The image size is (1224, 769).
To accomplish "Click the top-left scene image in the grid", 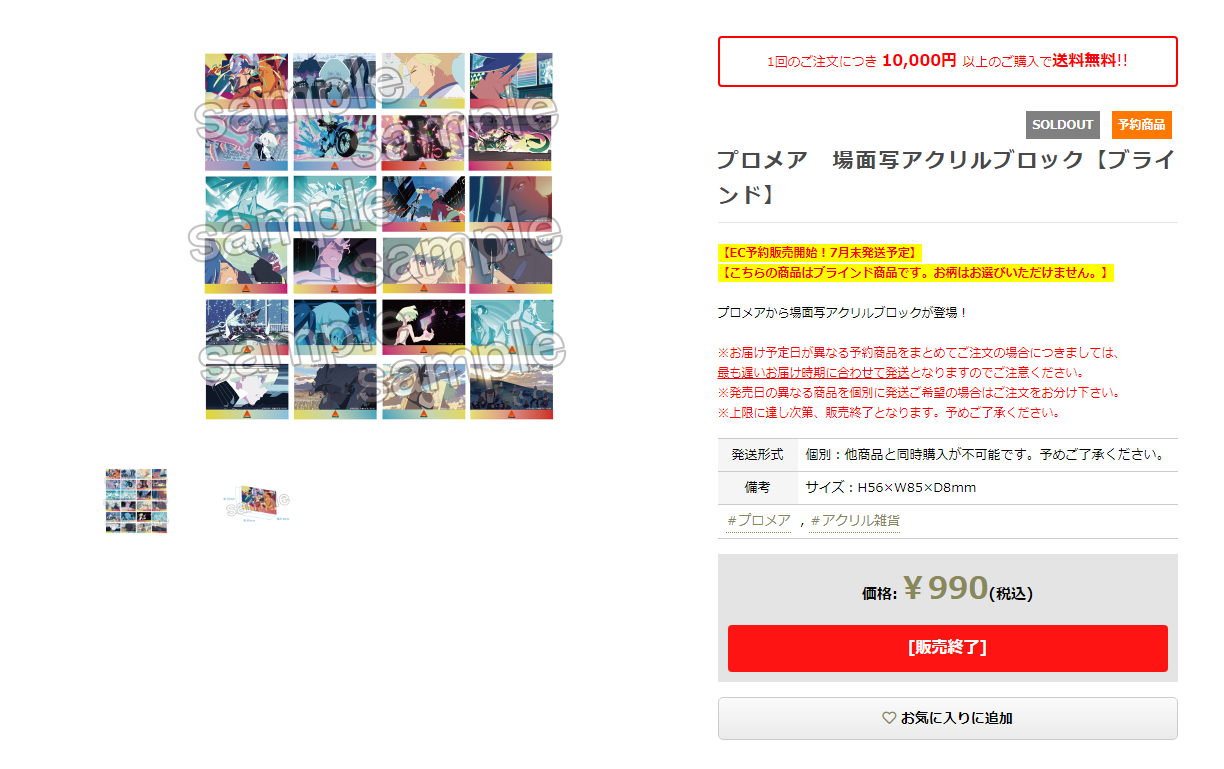I will [246, 81].
